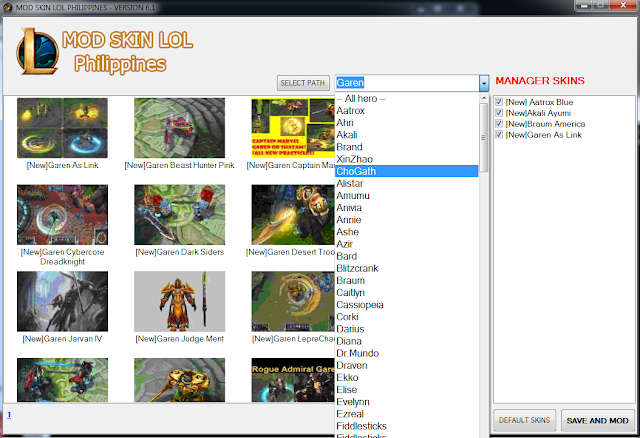Click the title bar app icon
This screenshot has width=640, height=438.
coord(7,7)
